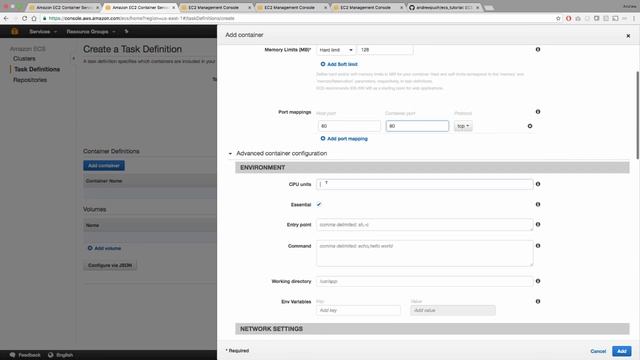Click info icon beside Command
Screen dimensions: 640x360
point(538,246)
